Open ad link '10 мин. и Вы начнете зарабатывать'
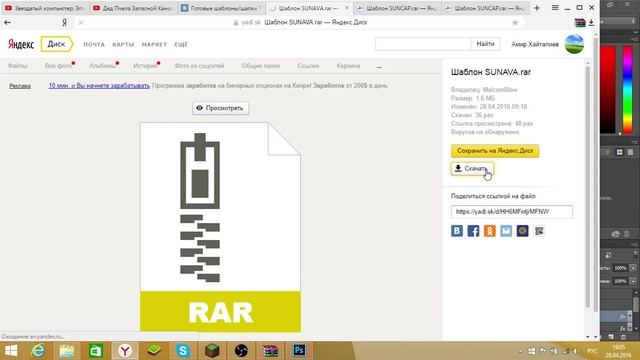The width and height of the screenshot is (640, 360). click(x=99, y=86)
